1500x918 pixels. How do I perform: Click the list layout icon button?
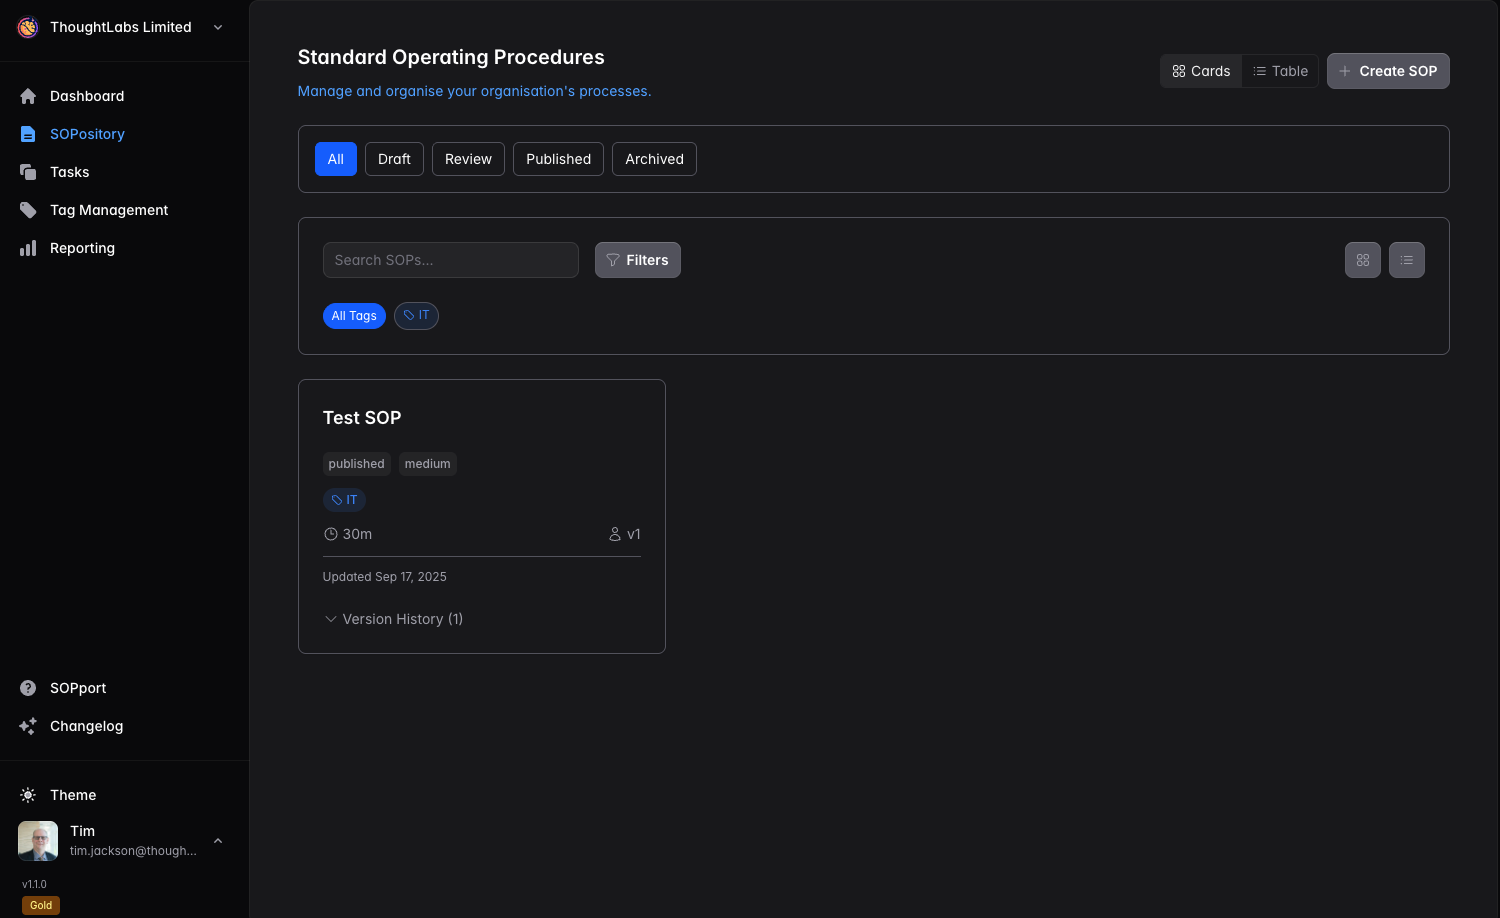point(1406,260)
